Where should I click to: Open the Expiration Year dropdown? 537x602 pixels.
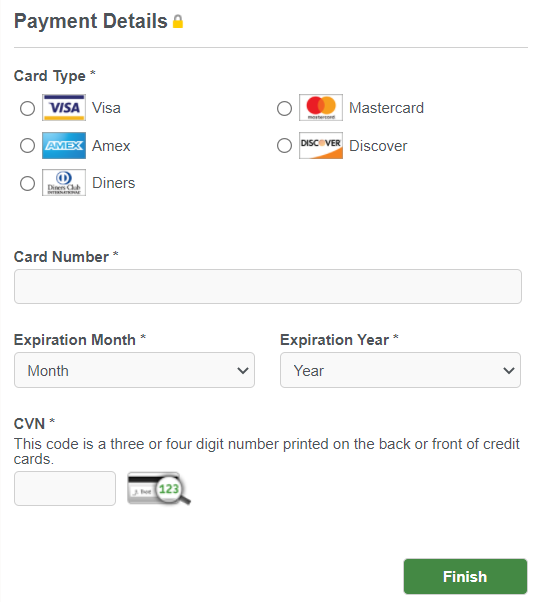pos(400,370)
